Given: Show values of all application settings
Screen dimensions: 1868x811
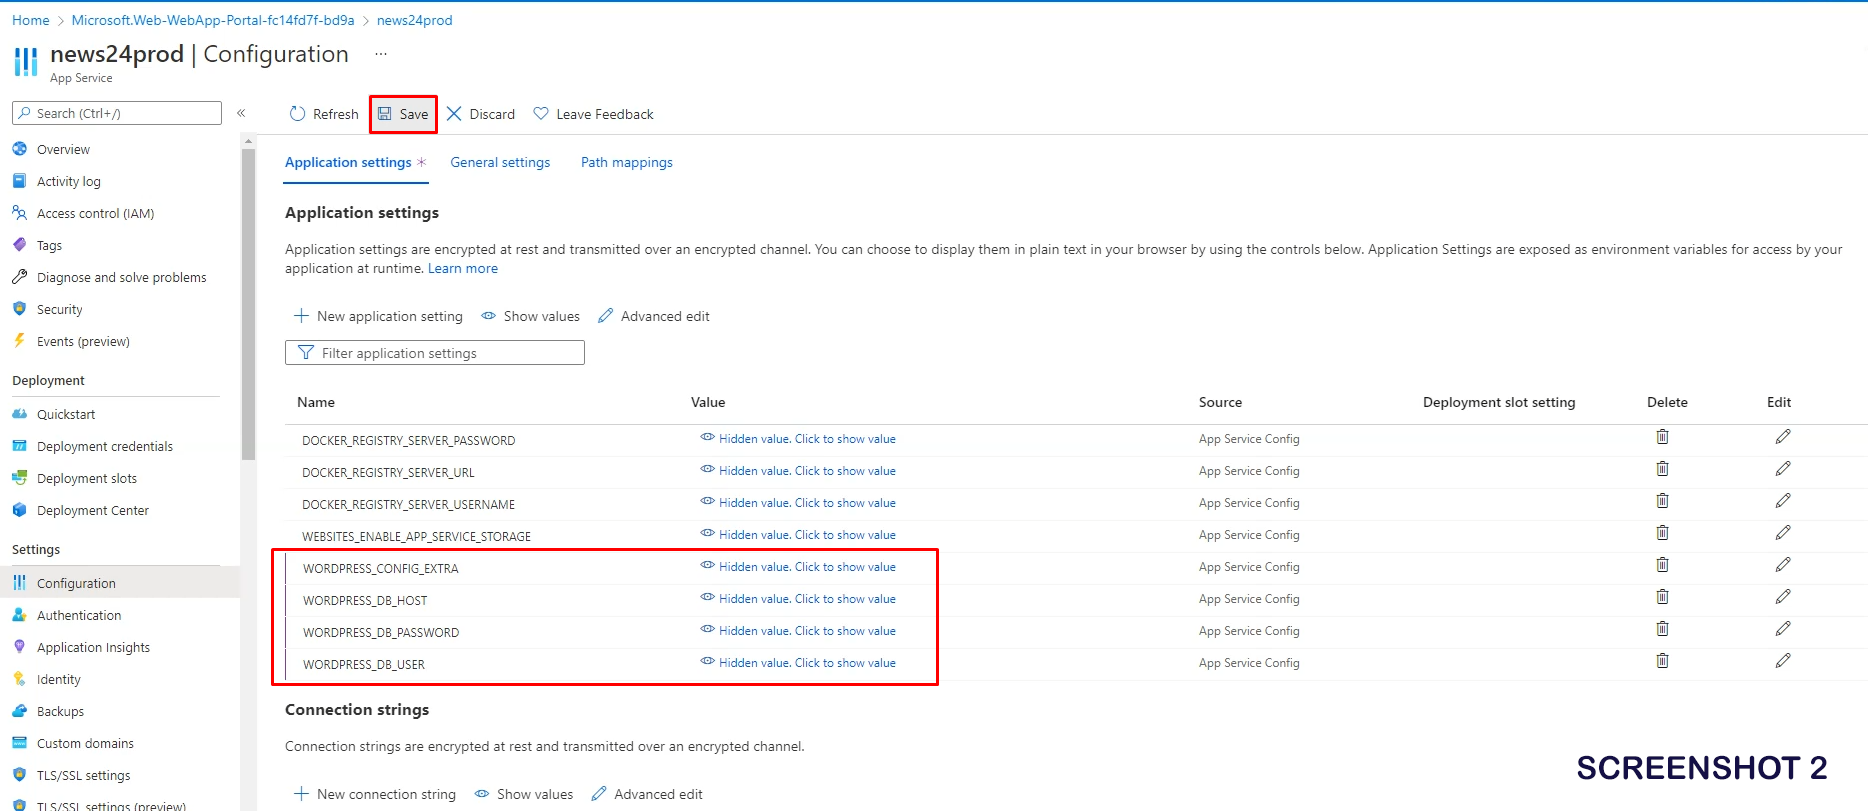Looking at the screenshot, I should (x=531, y=316).
